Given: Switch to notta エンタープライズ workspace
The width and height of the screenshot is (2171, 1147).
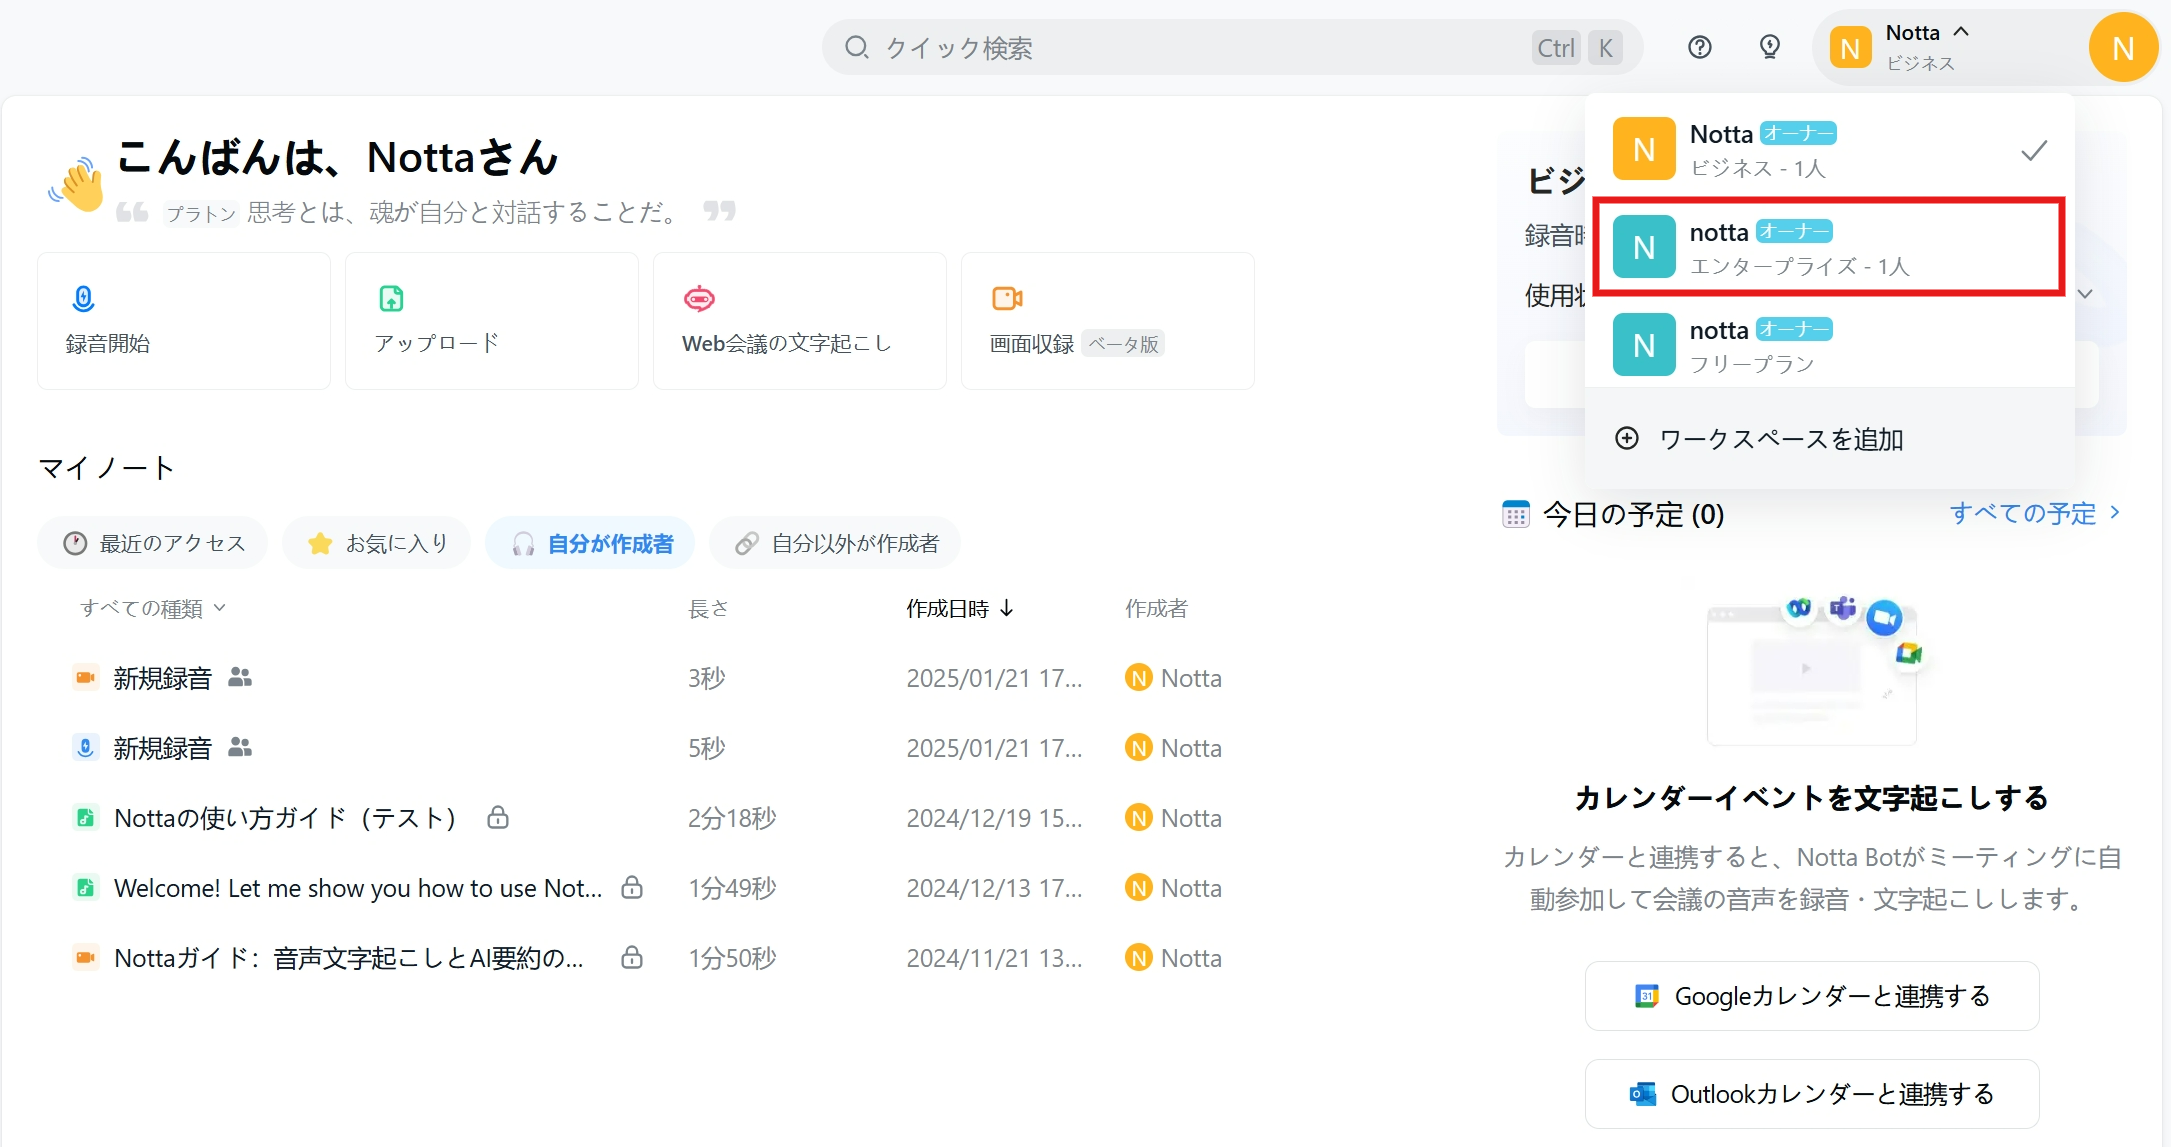Looking at the screenshot, I should pyautogui.click(x=1829, y=247).
